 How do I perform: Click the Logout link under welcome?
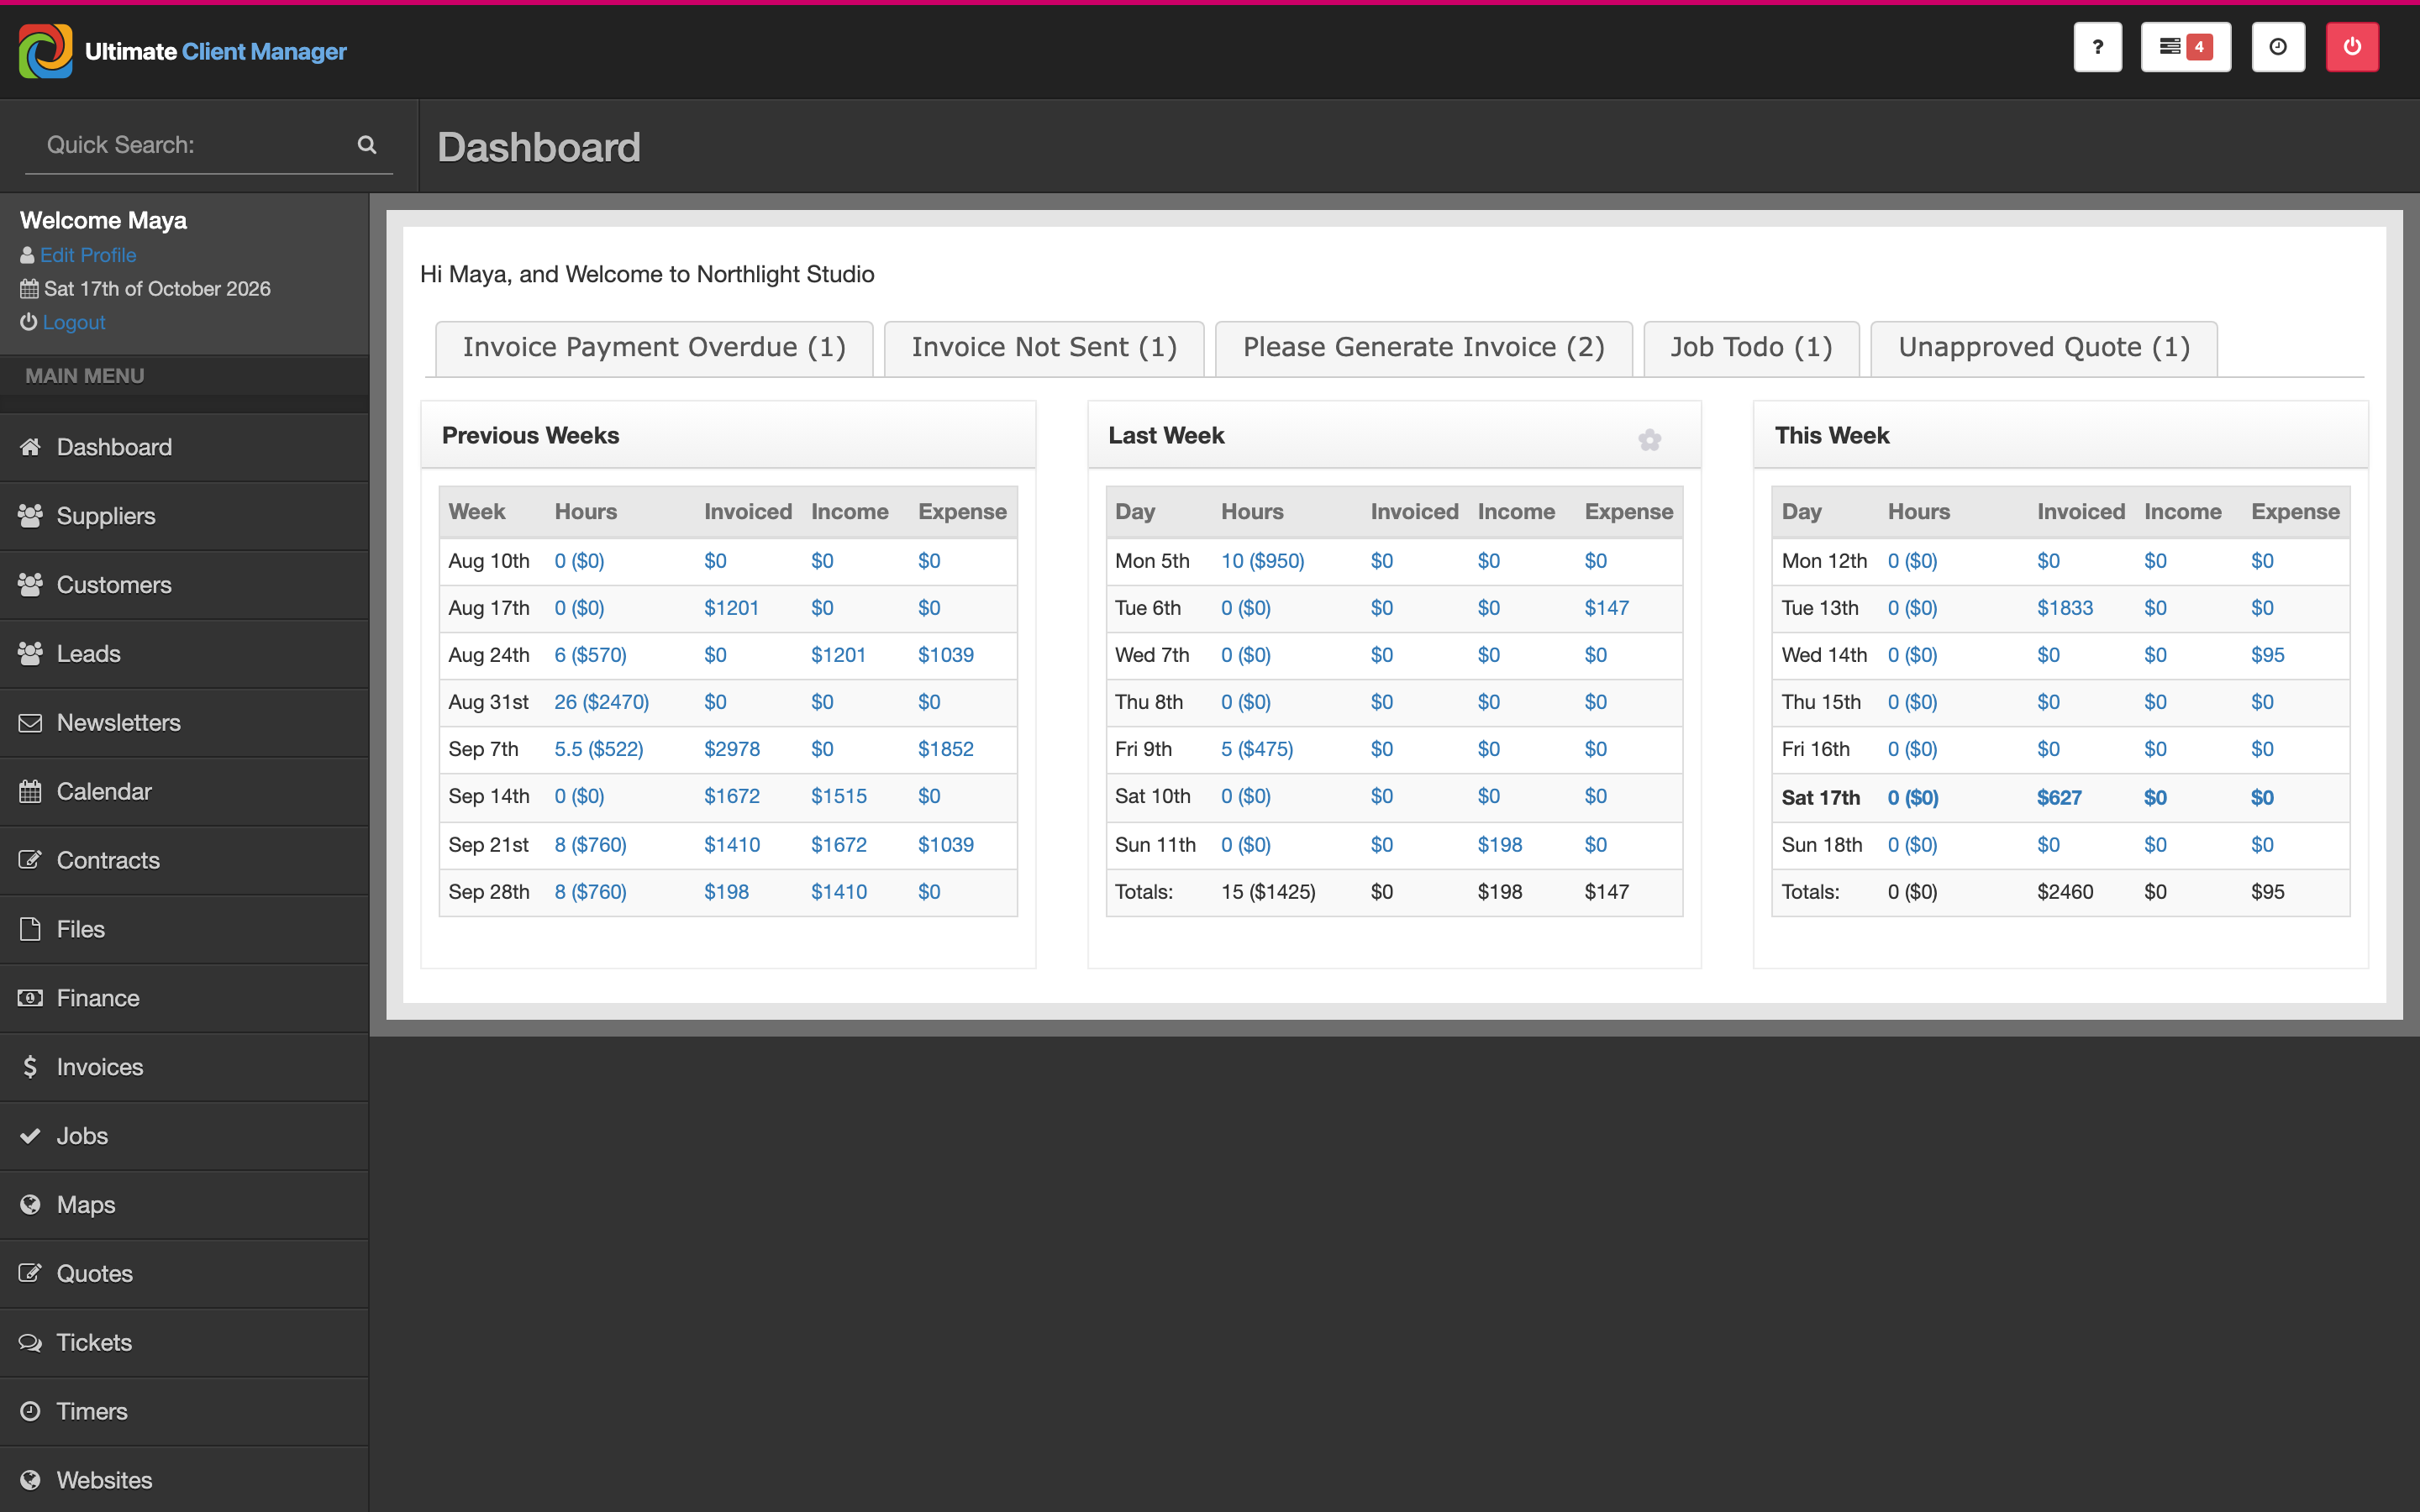tap(74, 322)
